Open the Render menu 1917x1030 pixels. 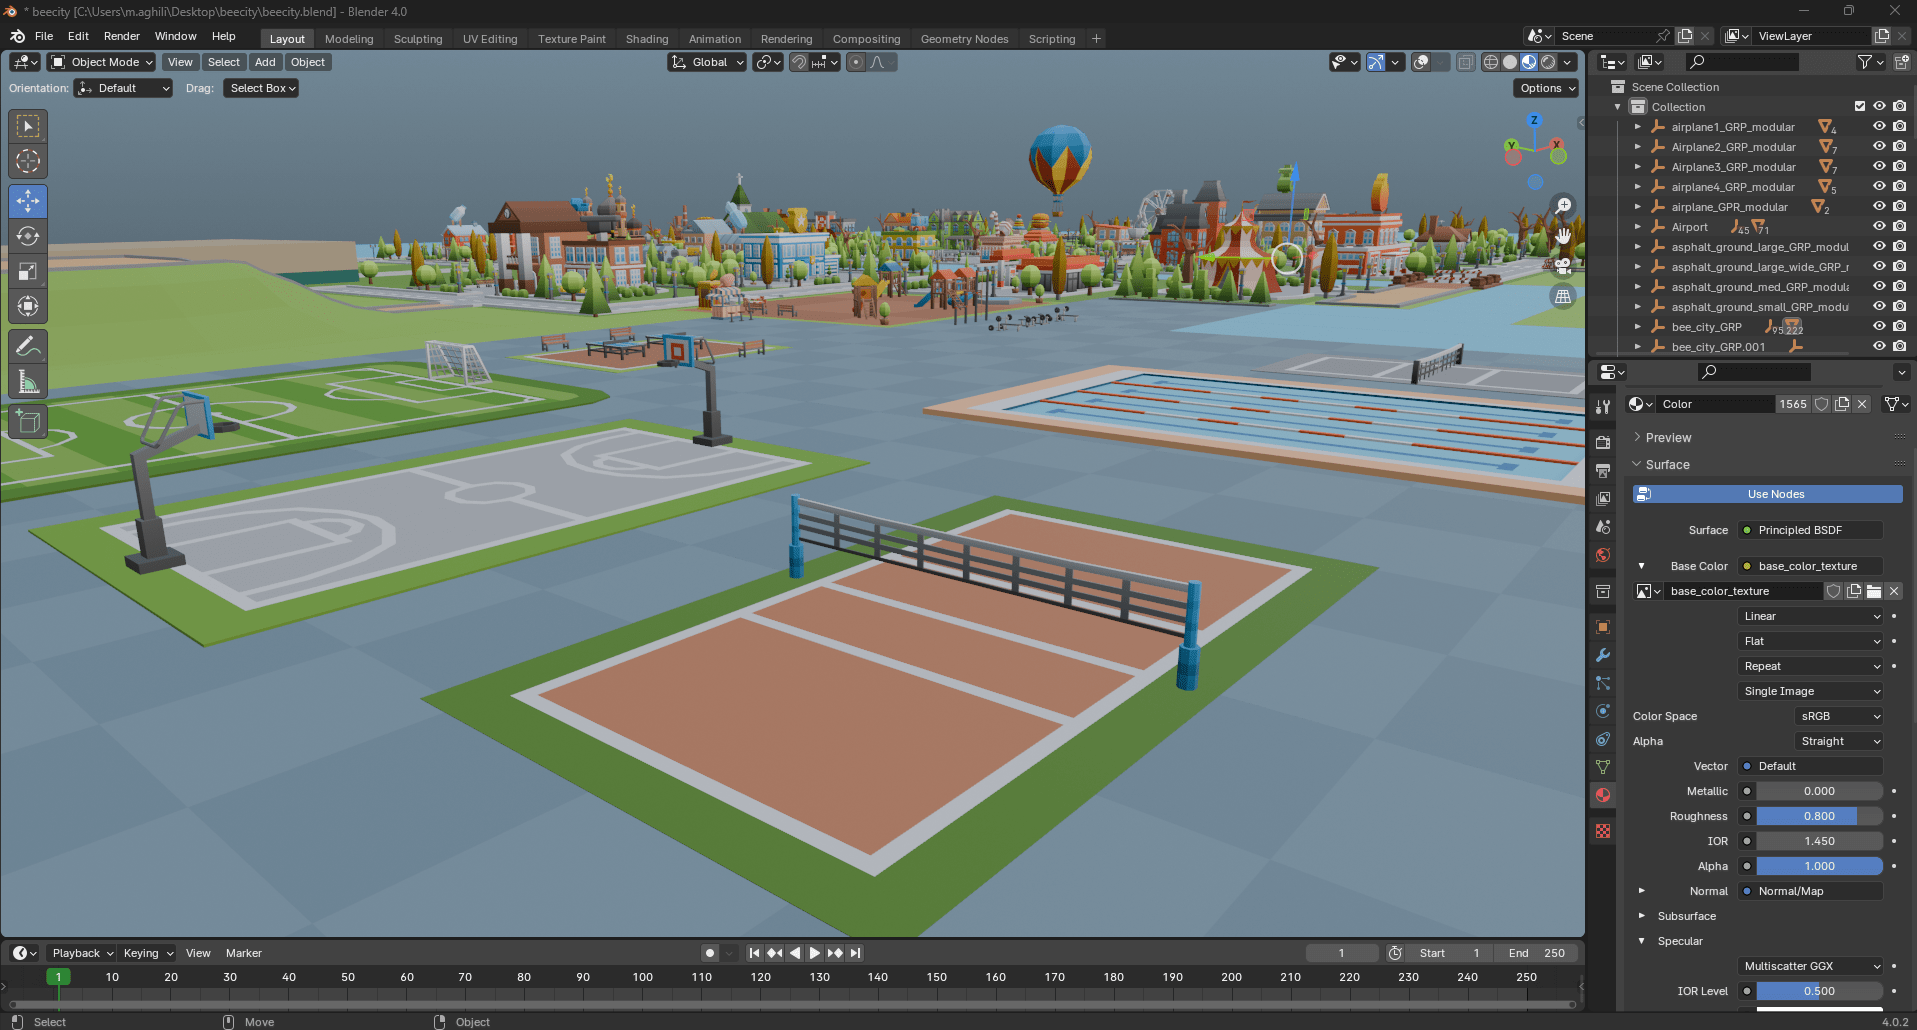(x=121, y=36)
